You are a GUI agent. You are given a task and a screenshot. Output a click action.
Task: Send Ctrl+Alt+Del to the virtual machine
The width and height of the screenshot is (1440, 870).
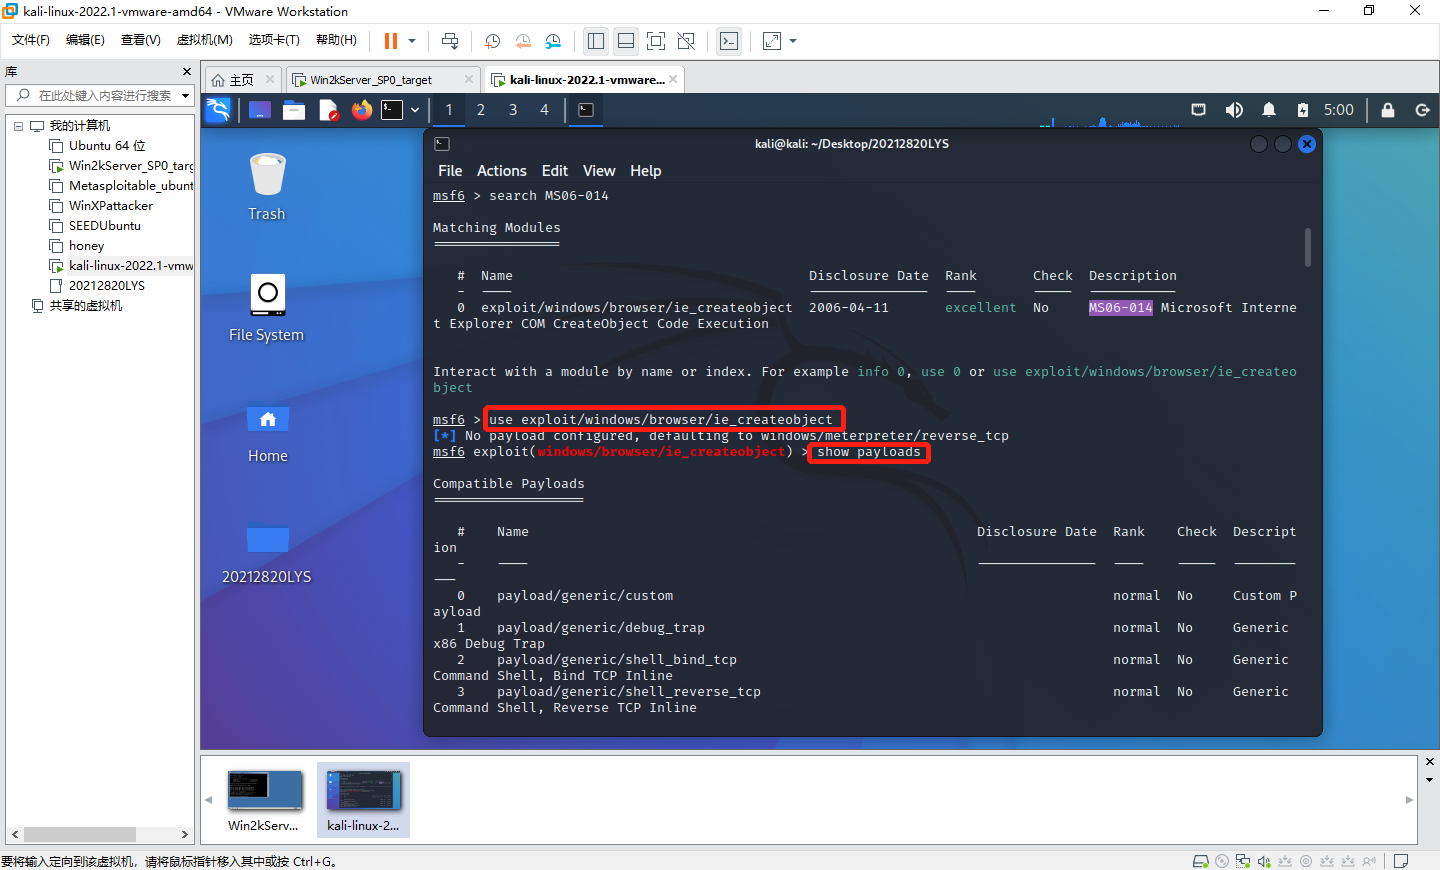(x=450, y=41)
